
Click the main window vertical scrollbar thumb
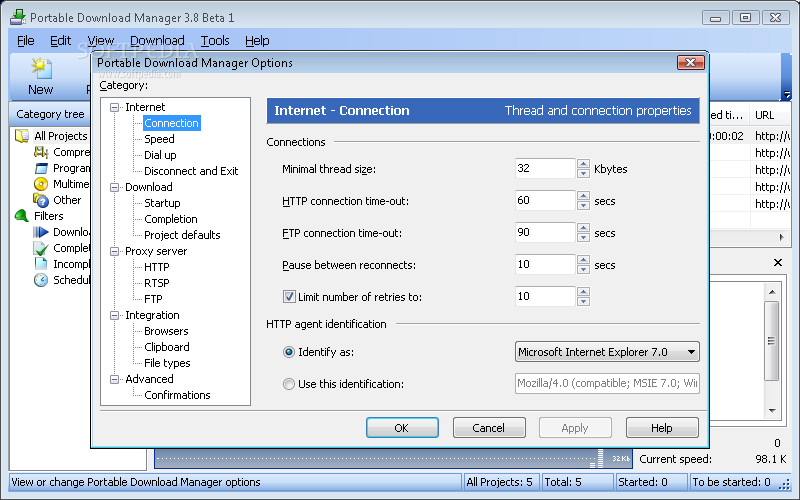click(x=771, y=341)
